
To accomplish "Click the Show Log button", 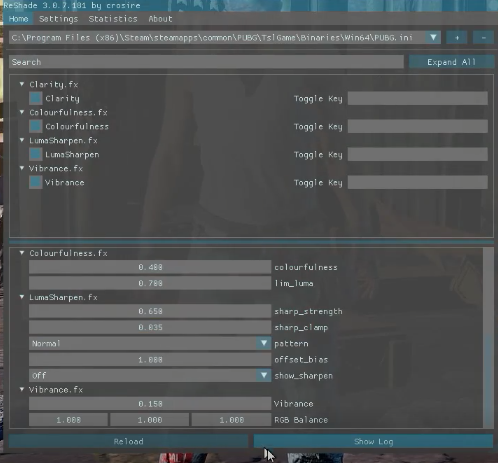I will click(x=373, y=441).
